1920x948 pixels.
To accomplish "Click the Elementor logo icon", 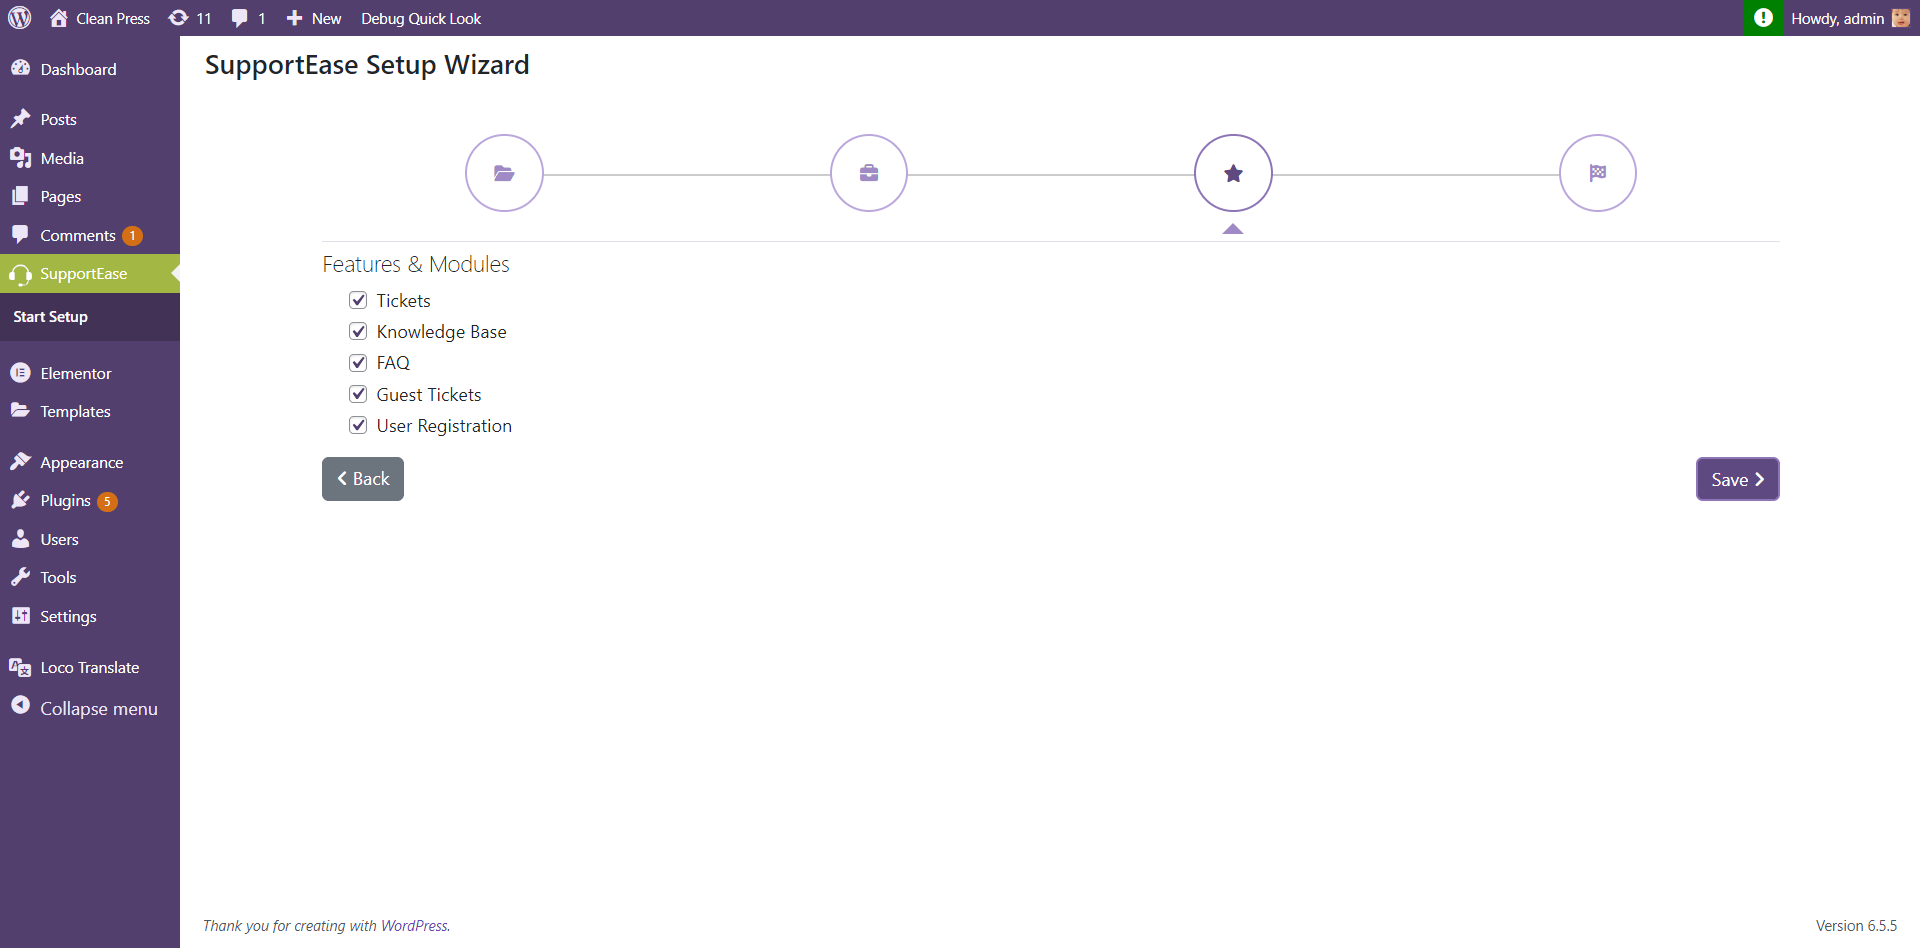I will tap(20, 373).
